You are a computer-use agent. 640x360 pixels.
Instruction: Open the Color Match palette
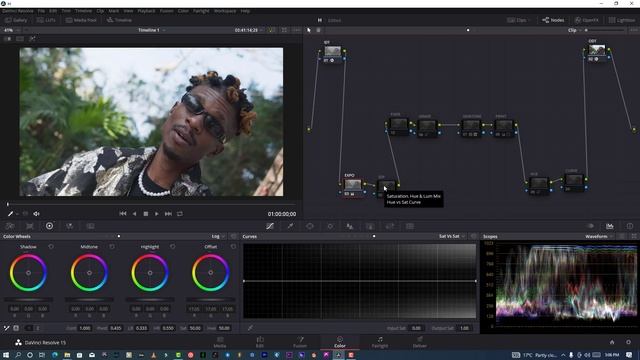click(30, 226)
